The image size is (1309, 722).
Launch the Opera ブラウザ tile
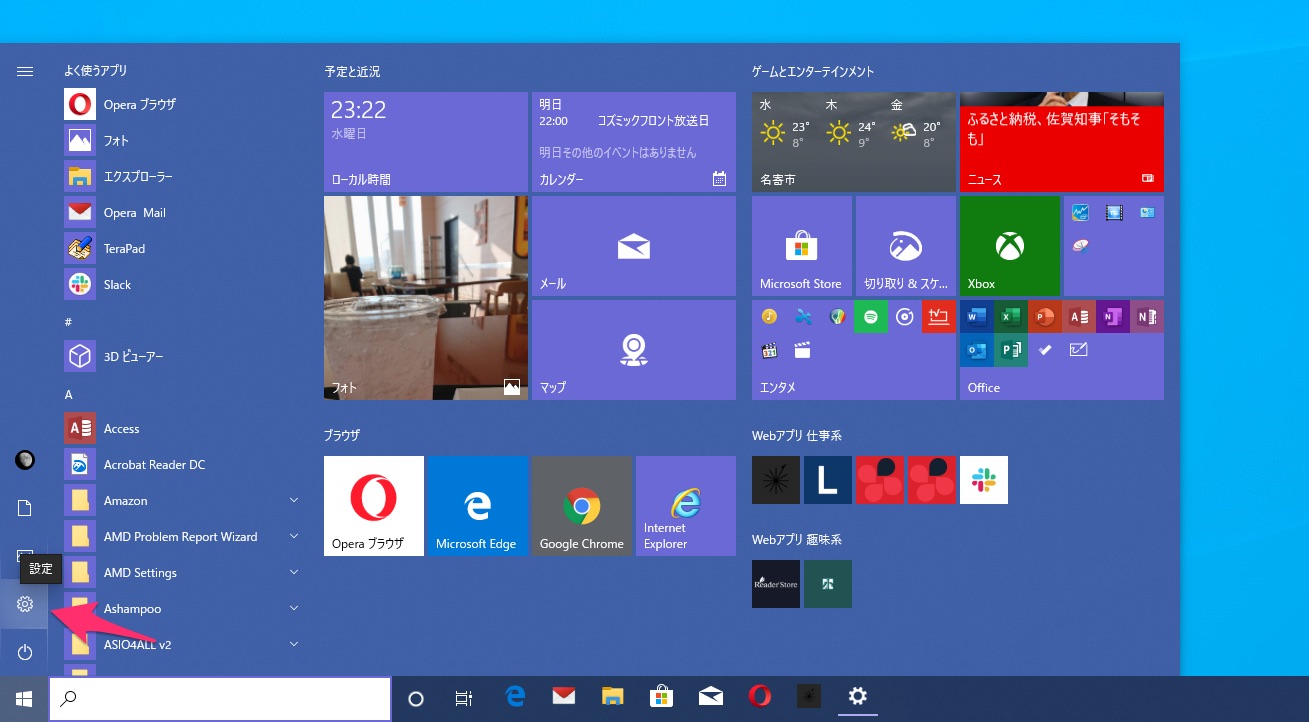(374, 506)
